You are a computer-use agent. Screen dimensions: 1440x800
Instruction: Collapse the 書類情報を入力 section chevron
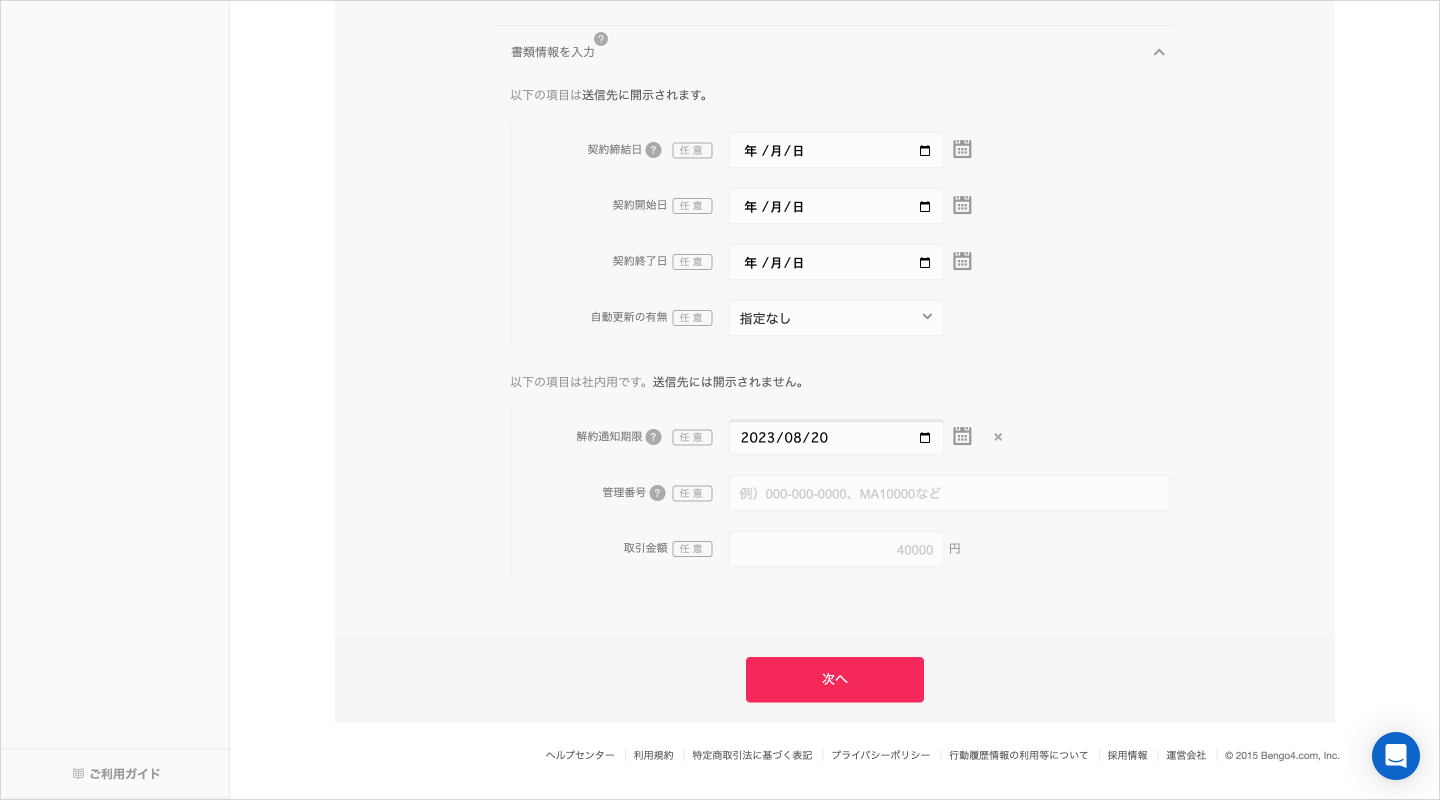click(1159, 52)
